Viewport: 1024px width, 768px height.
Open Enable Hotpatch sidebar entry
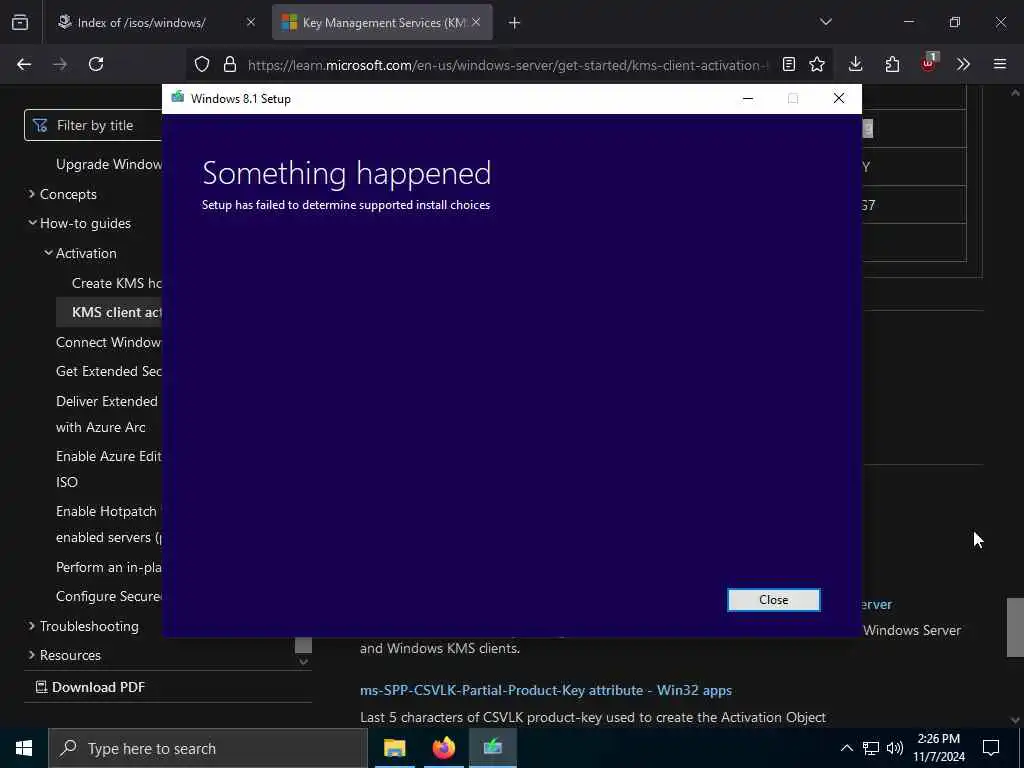[x=109, y=524]
